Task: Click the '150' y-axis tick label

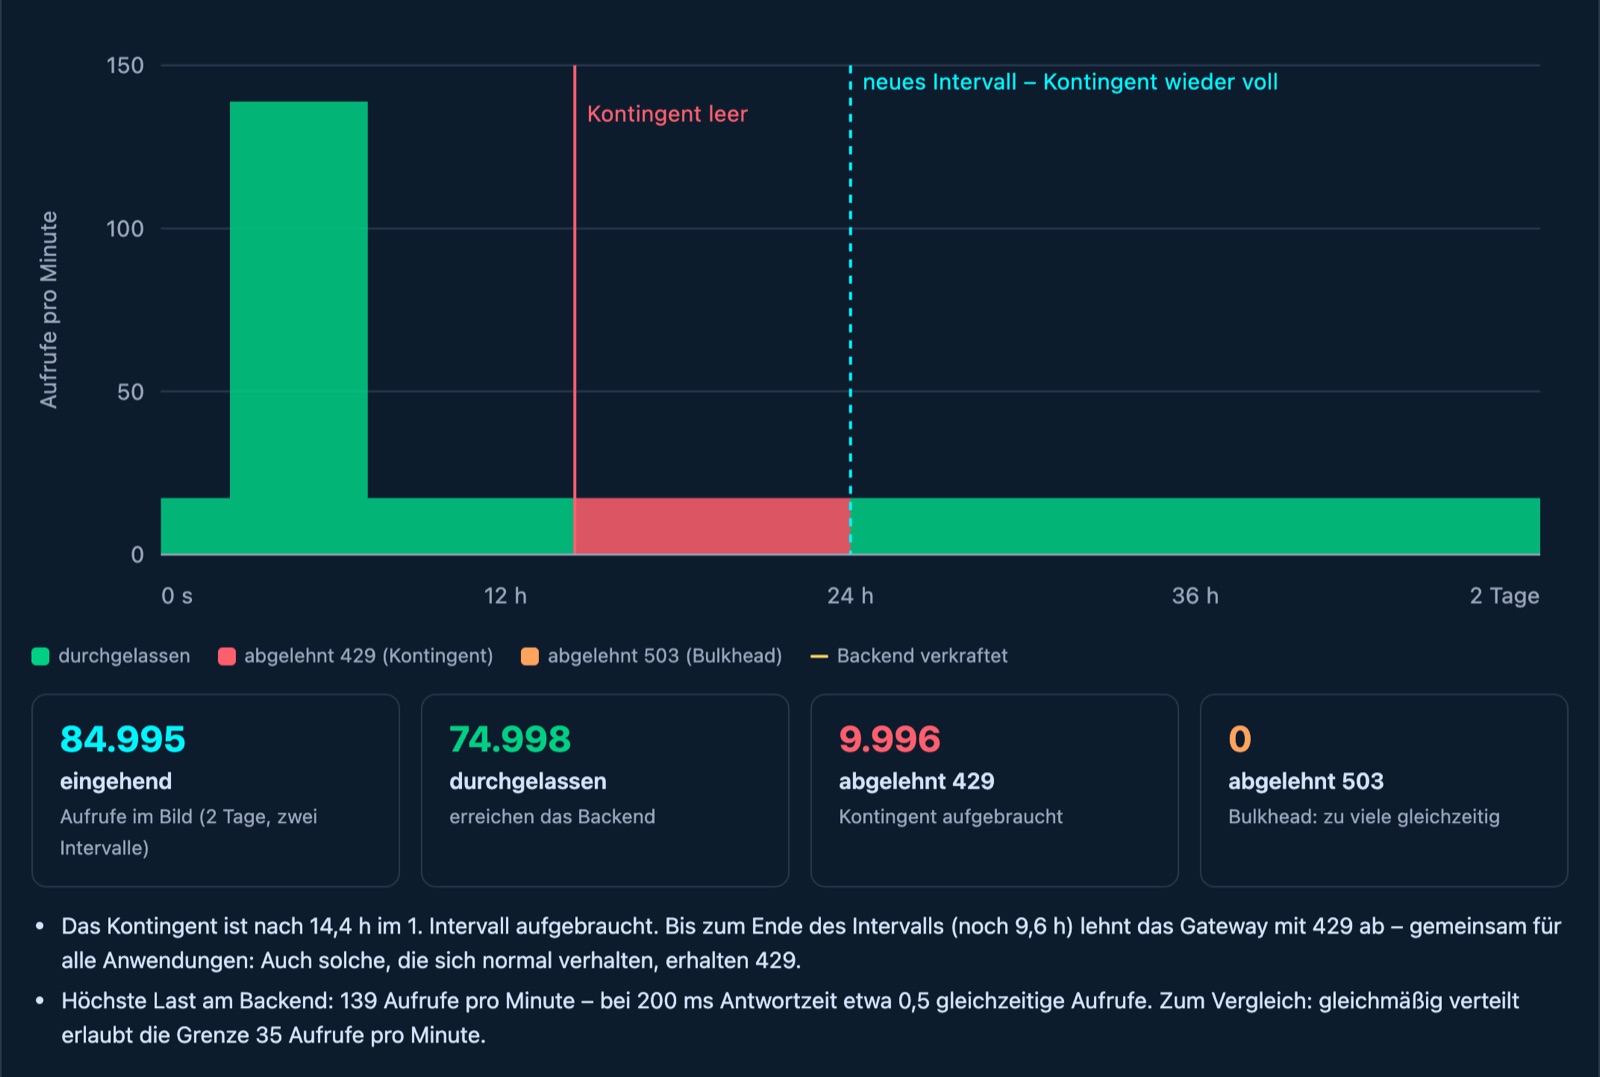Action: click(125, 66)
